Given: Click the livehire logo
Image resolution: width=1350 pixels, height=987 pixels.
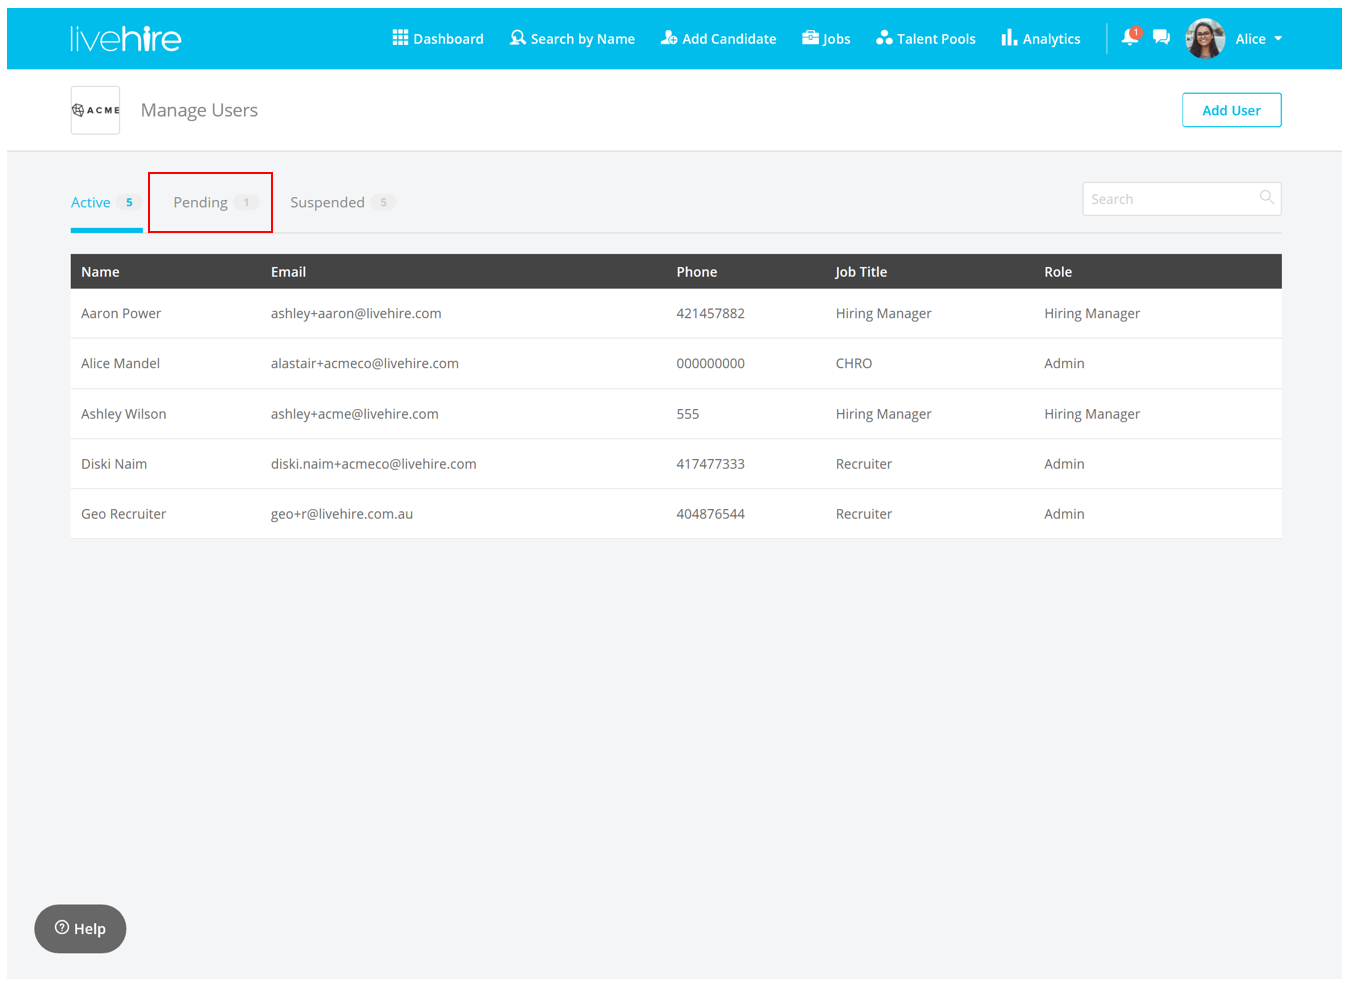Looking at the screenshot, I should [126, 39].
